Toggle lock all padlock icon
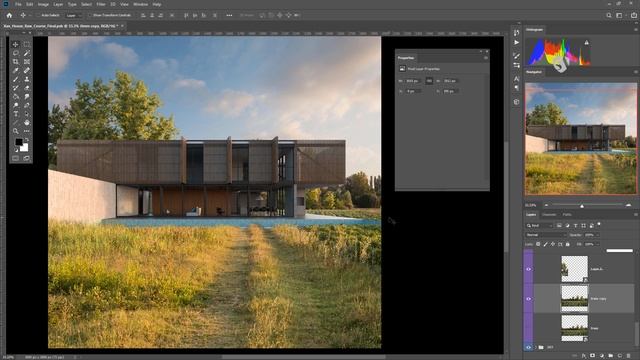This screenshot has width=640, height=360. tap(567, 244)
